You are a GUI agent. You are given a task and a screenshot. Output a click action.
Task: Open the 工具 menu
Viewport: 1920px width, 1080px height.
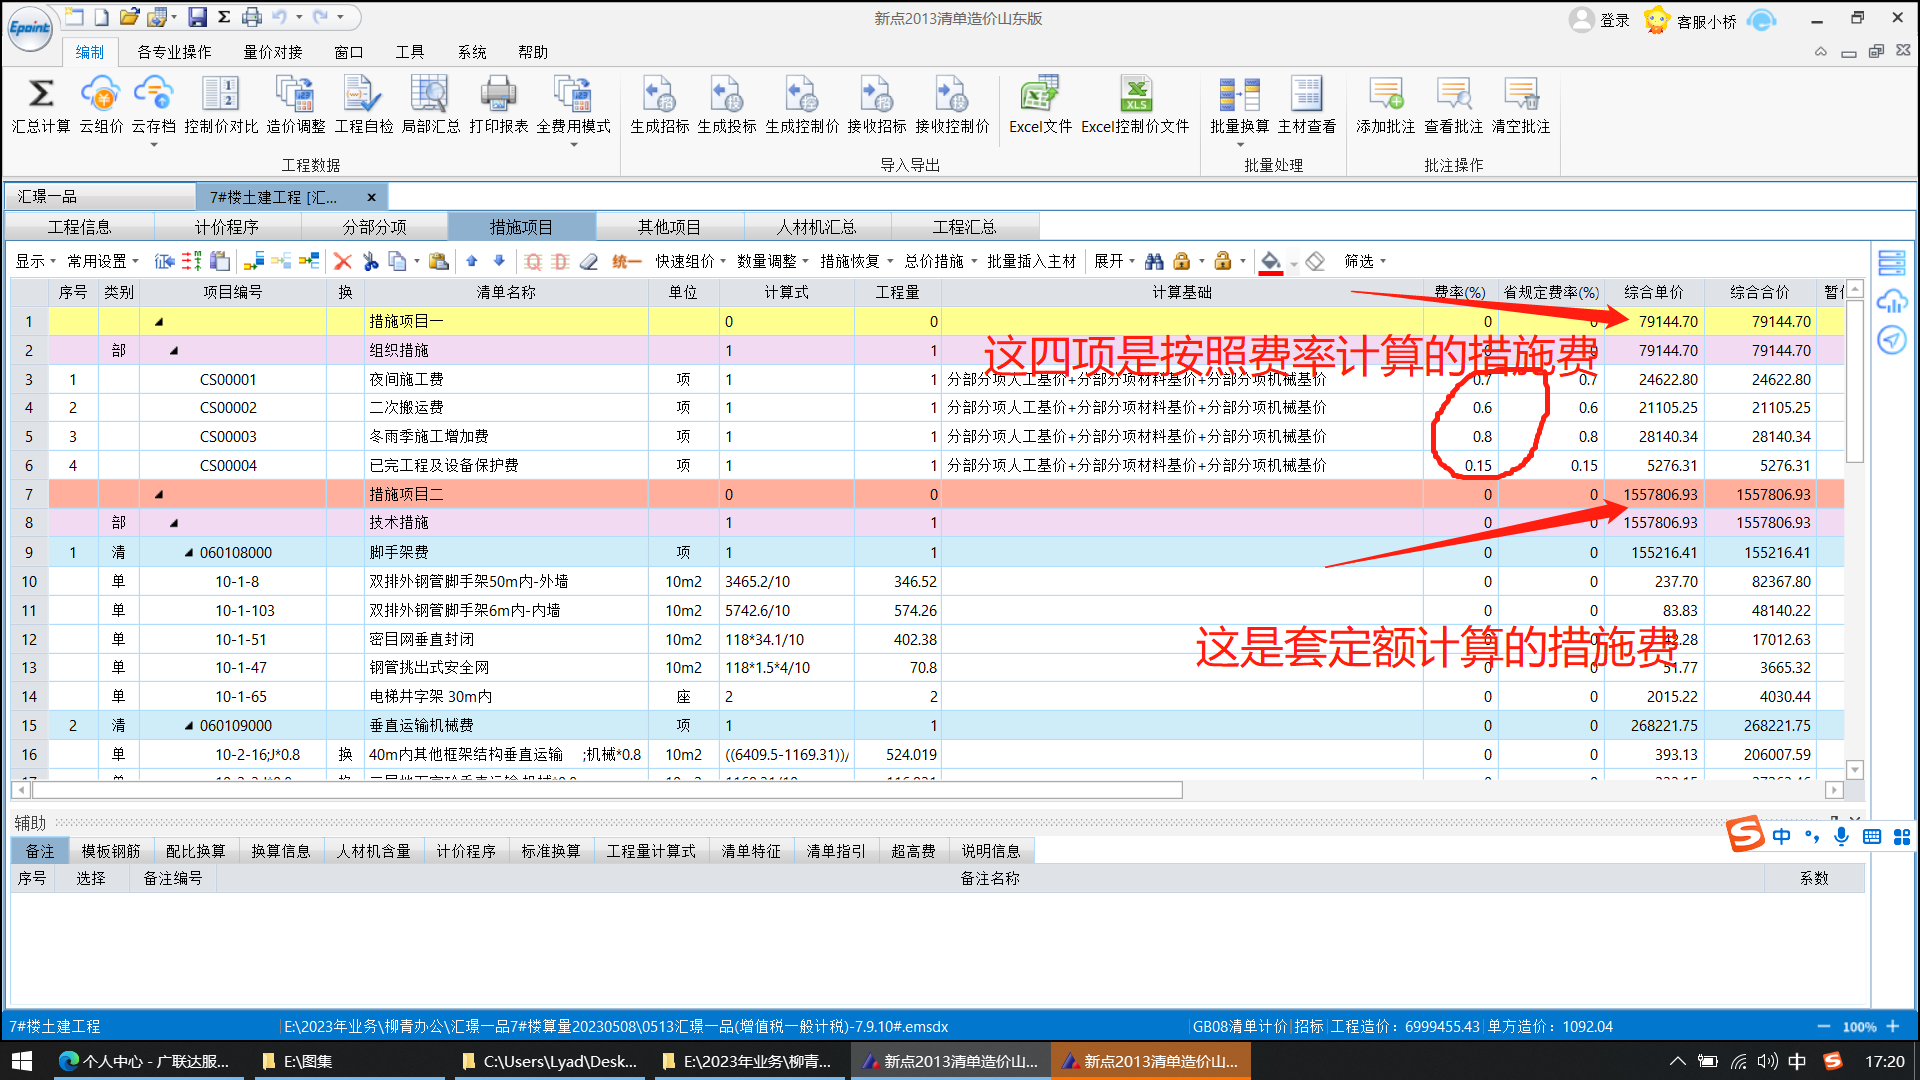coord(410,52)
